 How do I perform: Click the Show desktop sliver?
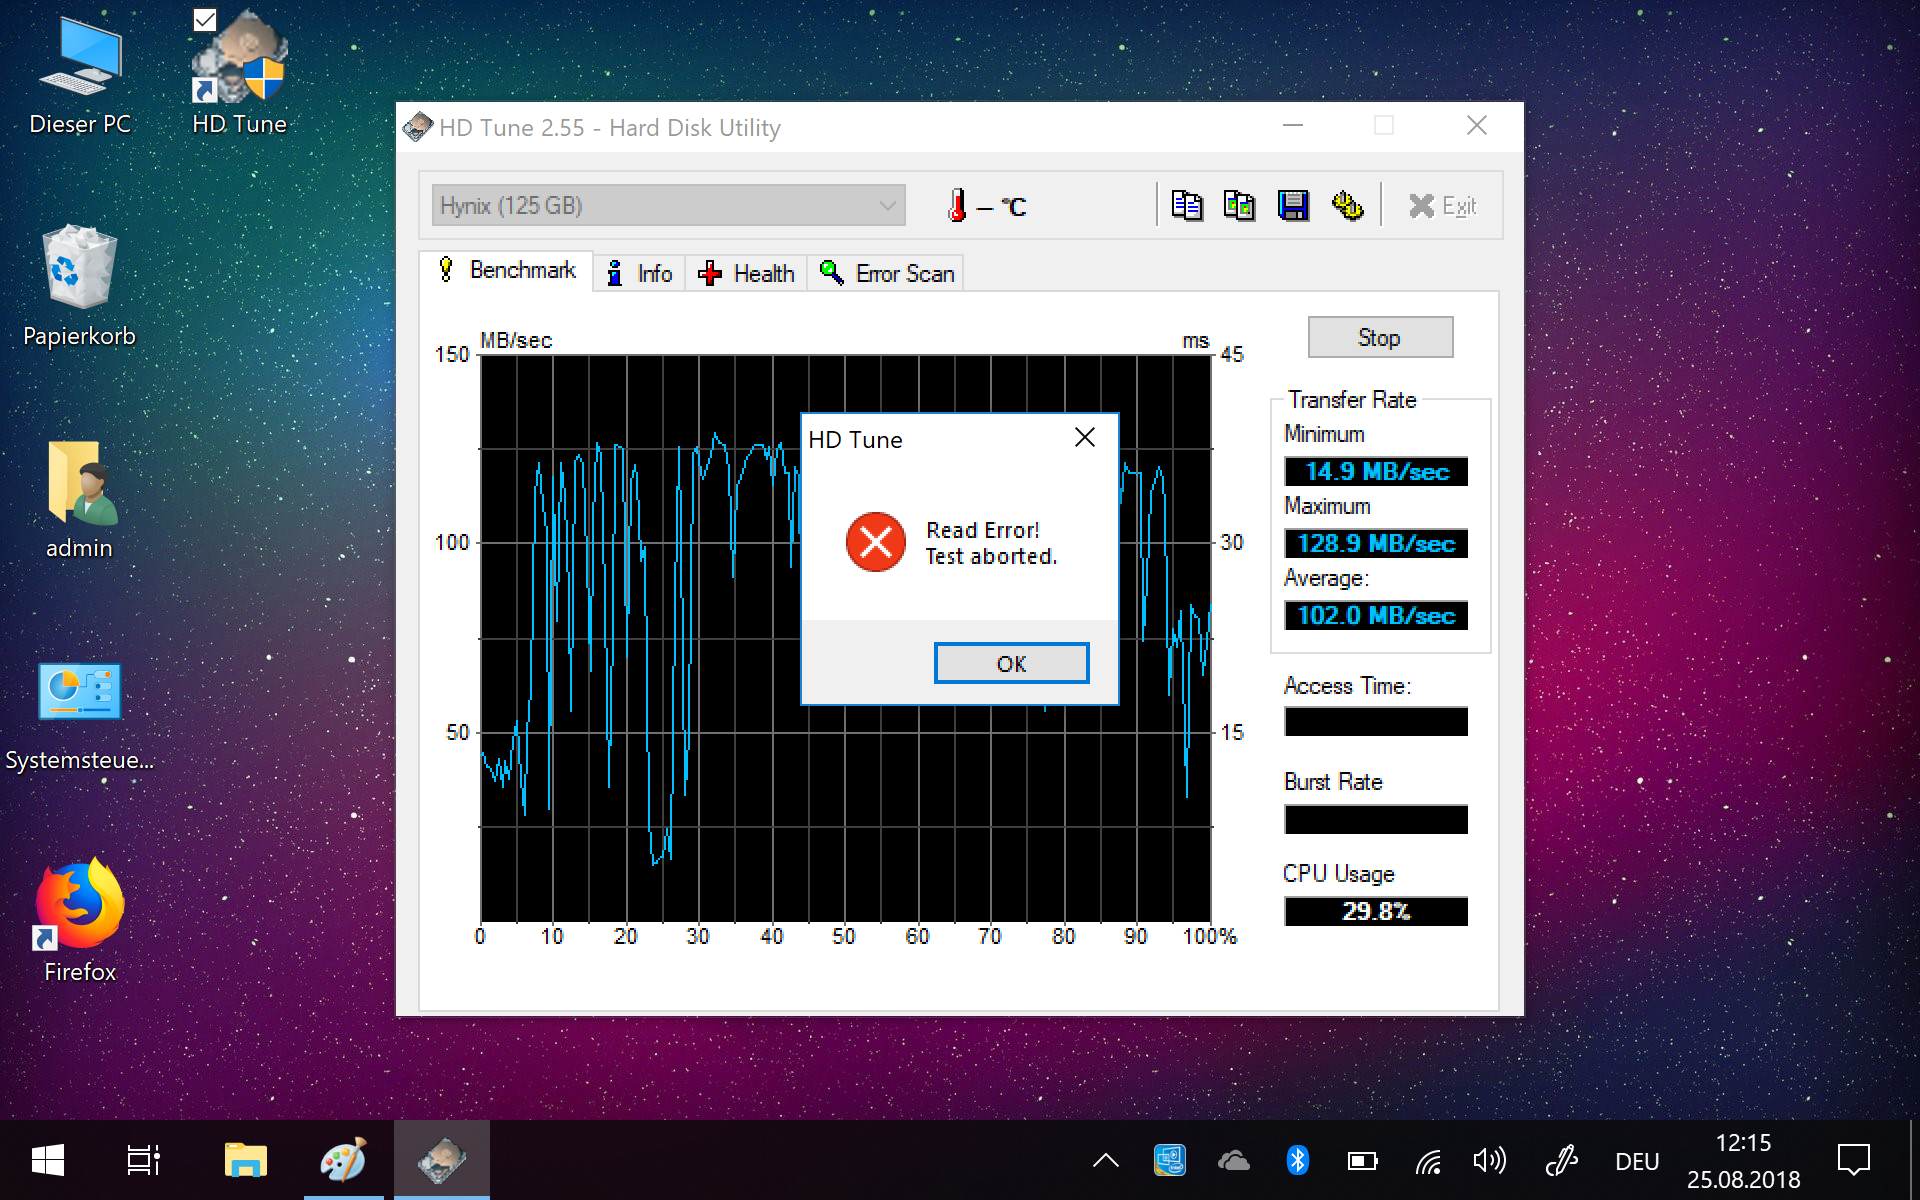tap(1913, 1160)
